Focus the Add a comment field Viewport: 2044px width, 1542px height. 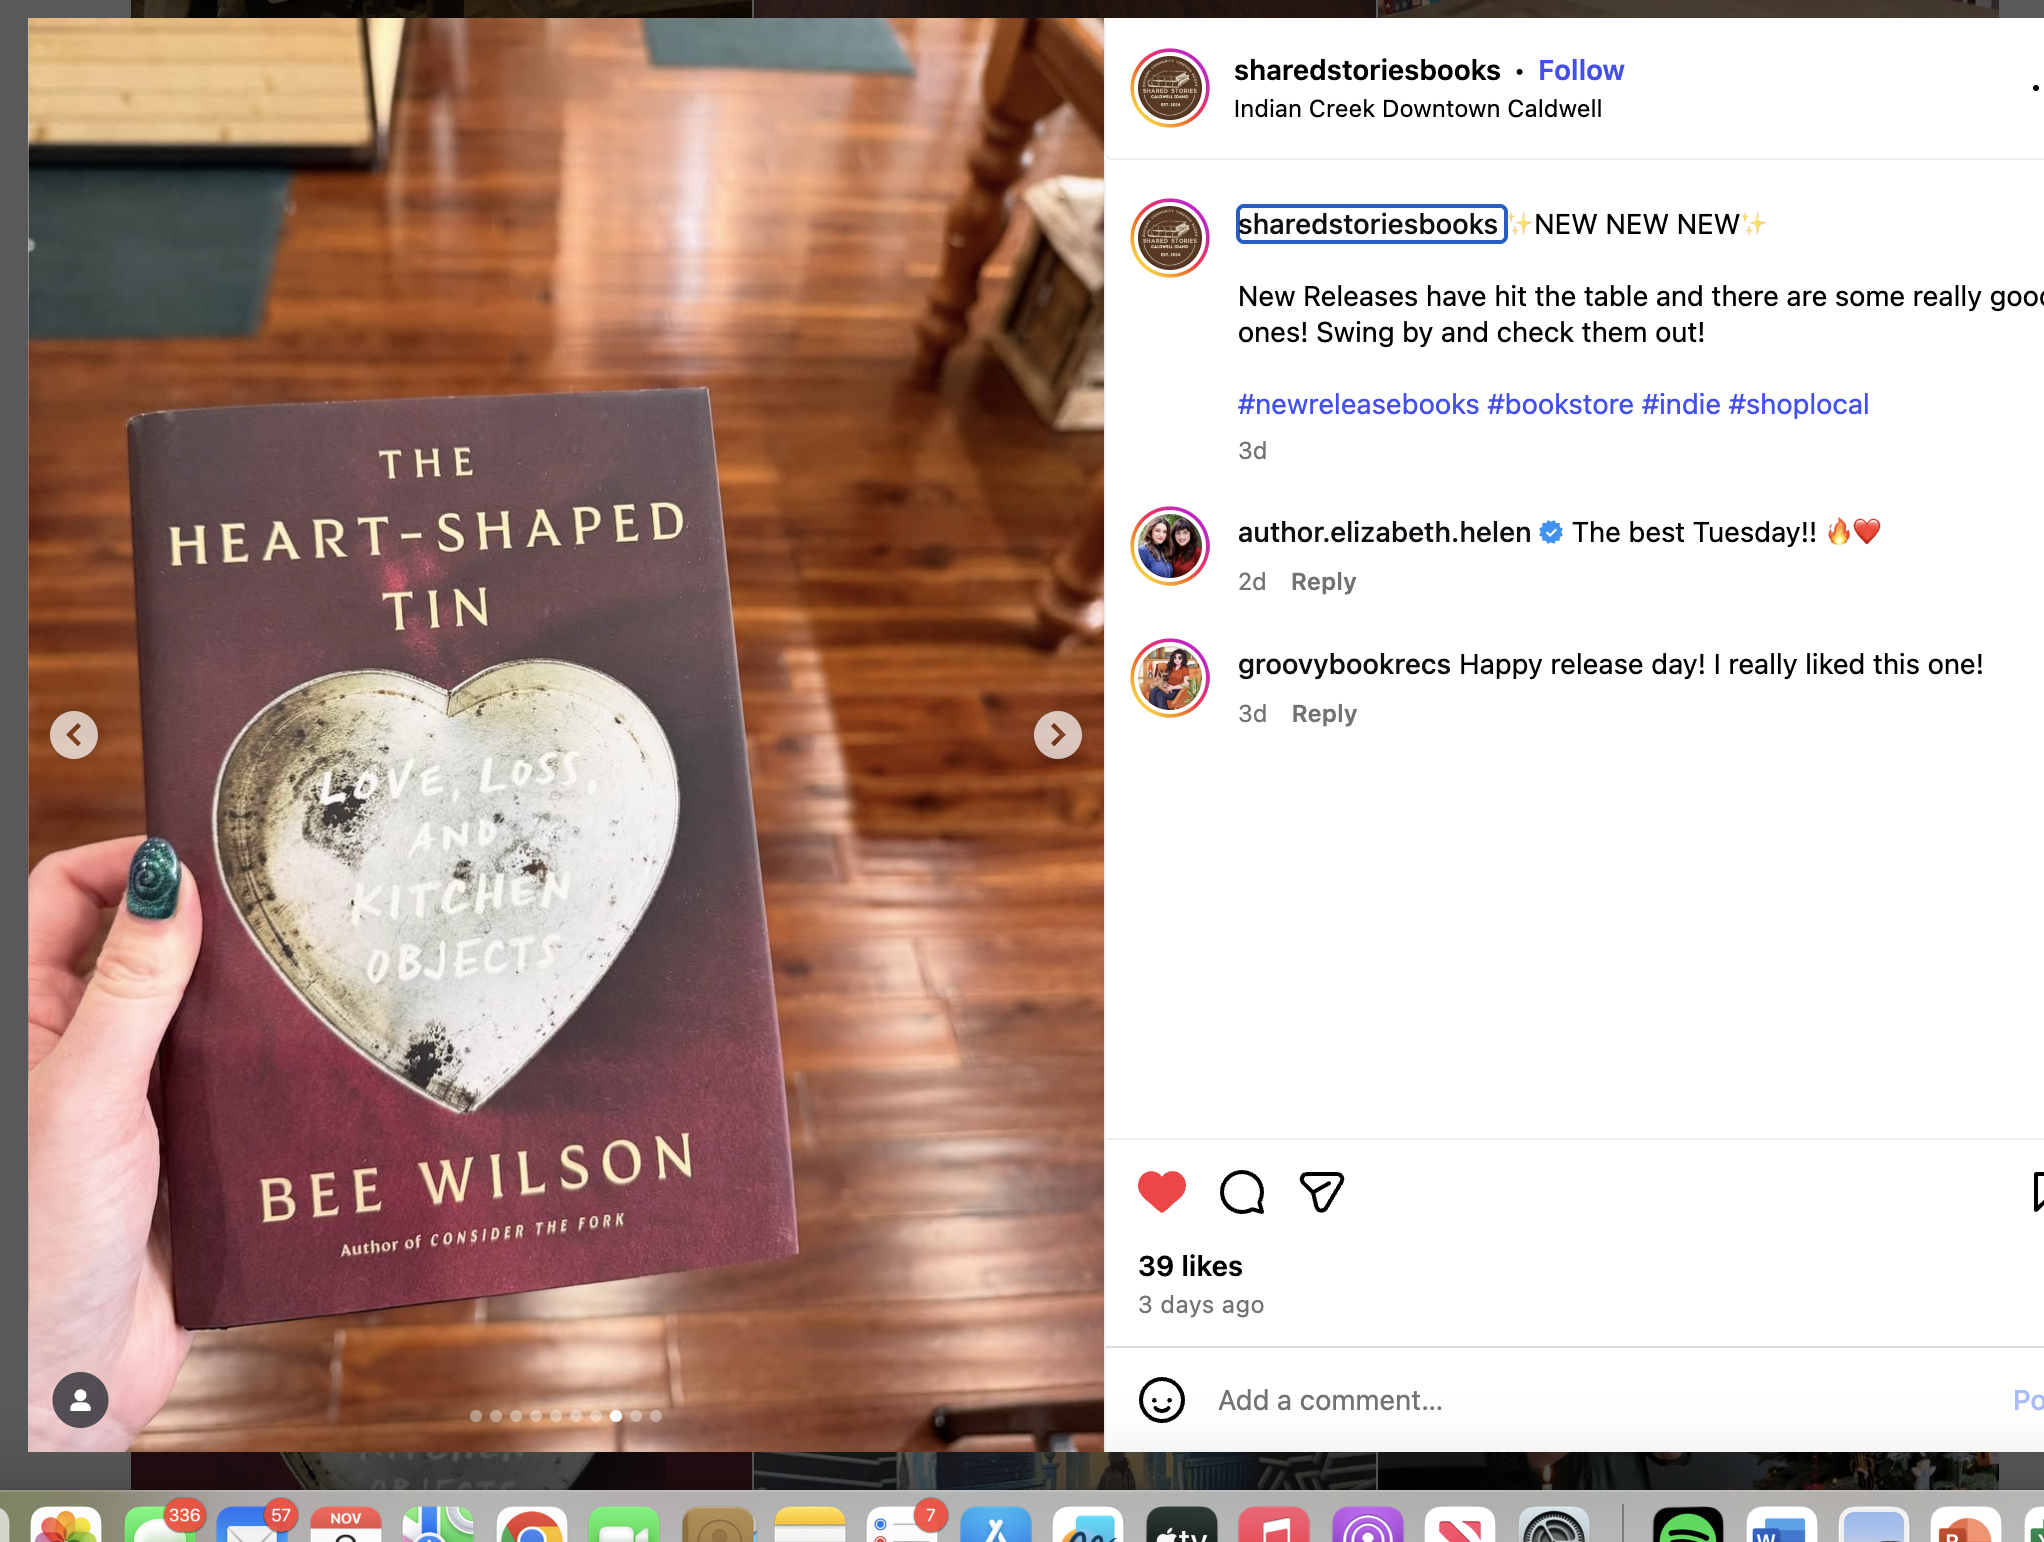pyautogui.click(x=1600, y=1400)
